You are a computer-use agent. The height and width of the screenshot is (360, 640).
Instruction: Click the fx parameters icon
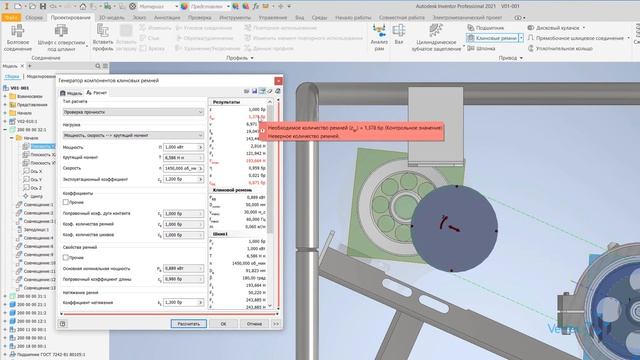click(x=256, y=6)
